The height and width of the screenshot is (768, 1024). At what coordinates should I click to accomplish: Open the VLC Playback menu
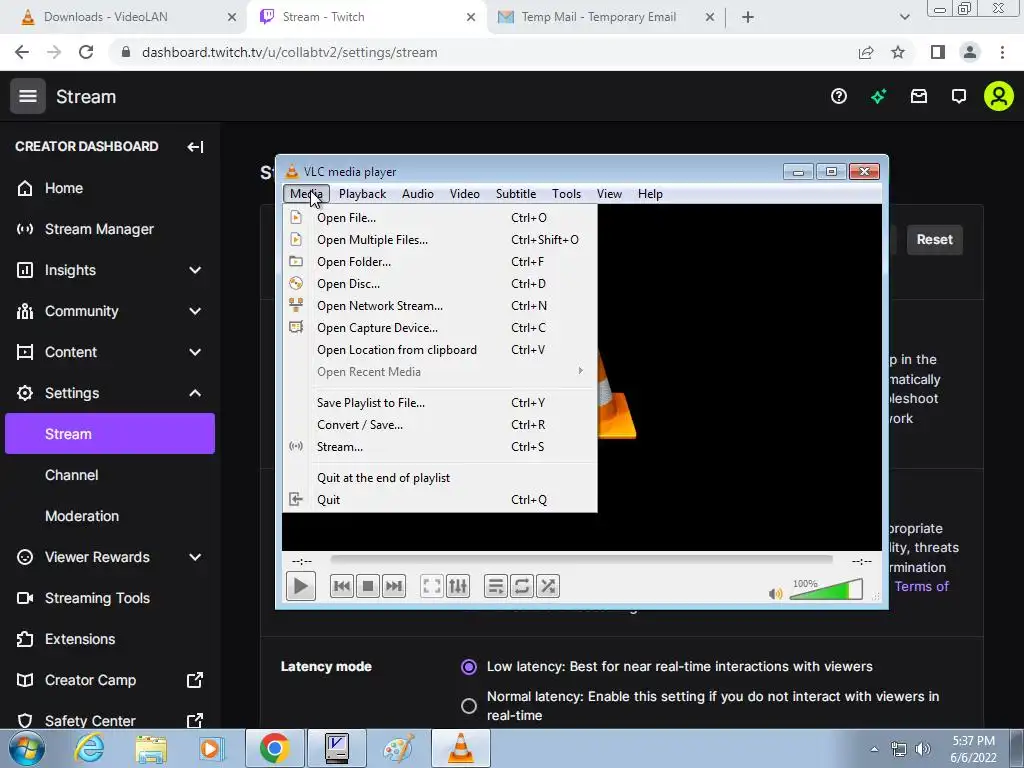362,194
